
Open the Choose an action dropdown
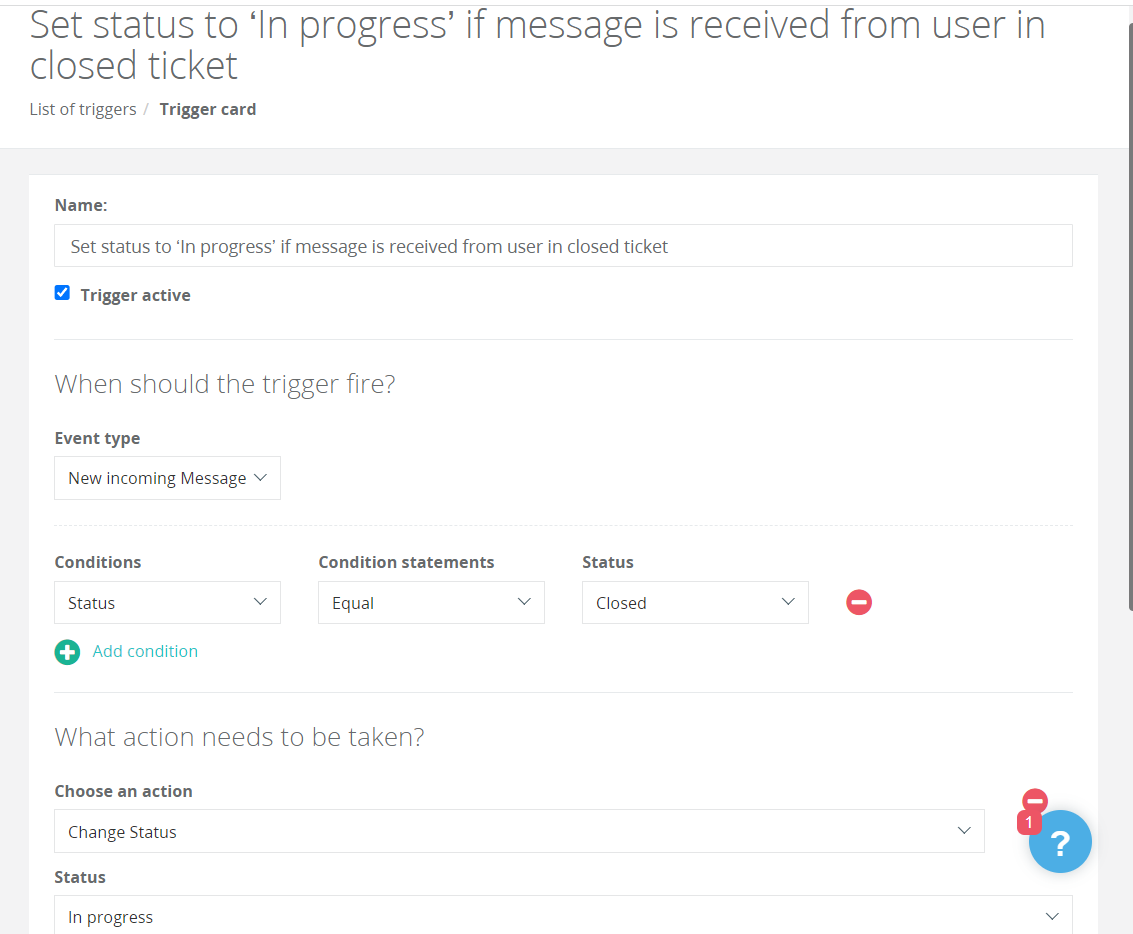[x=519, y=831]
